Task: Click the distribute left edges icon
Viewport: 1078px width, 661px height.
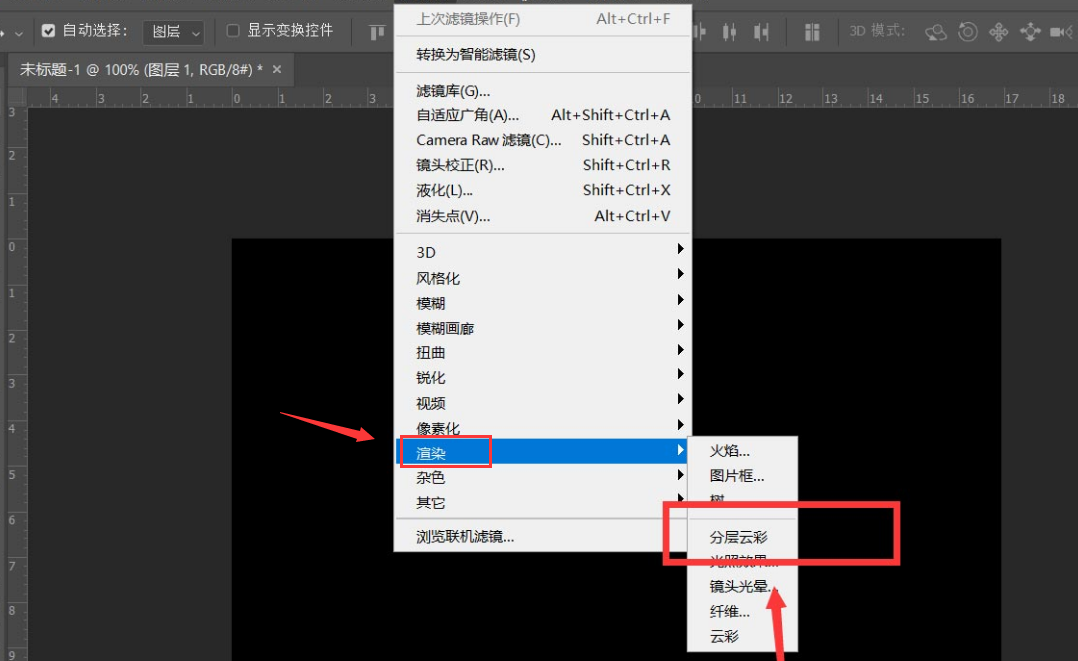Action: 700,32
